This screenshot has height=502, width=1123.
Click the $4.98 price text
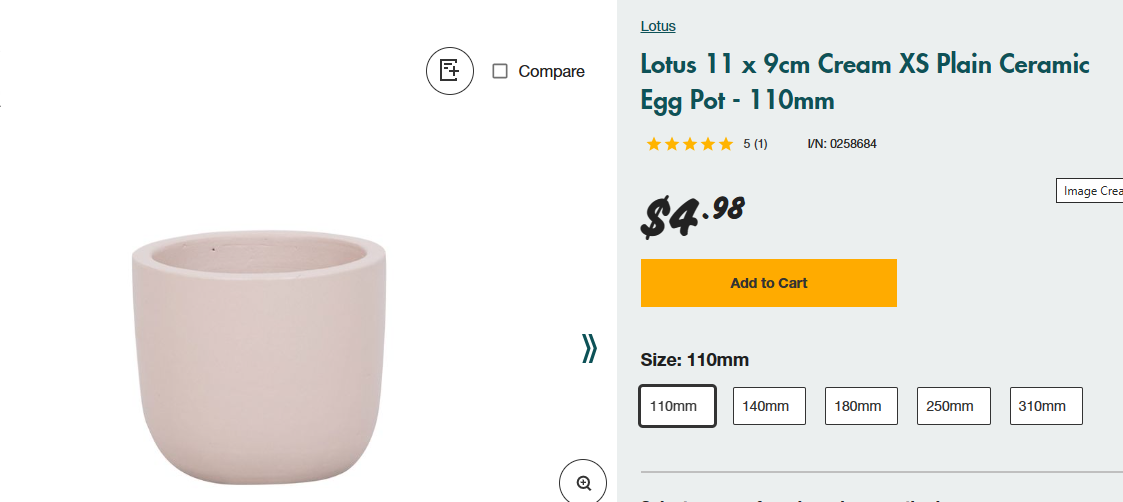[x=693, y=214]
